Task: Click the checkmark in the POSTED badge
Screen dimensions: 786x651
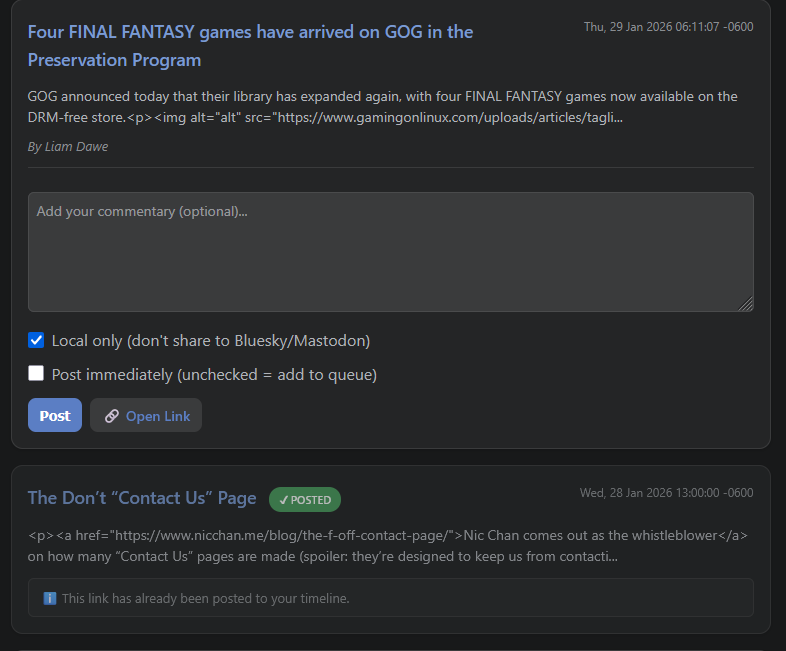Action: pyautogui.click(x=284, y=500)
